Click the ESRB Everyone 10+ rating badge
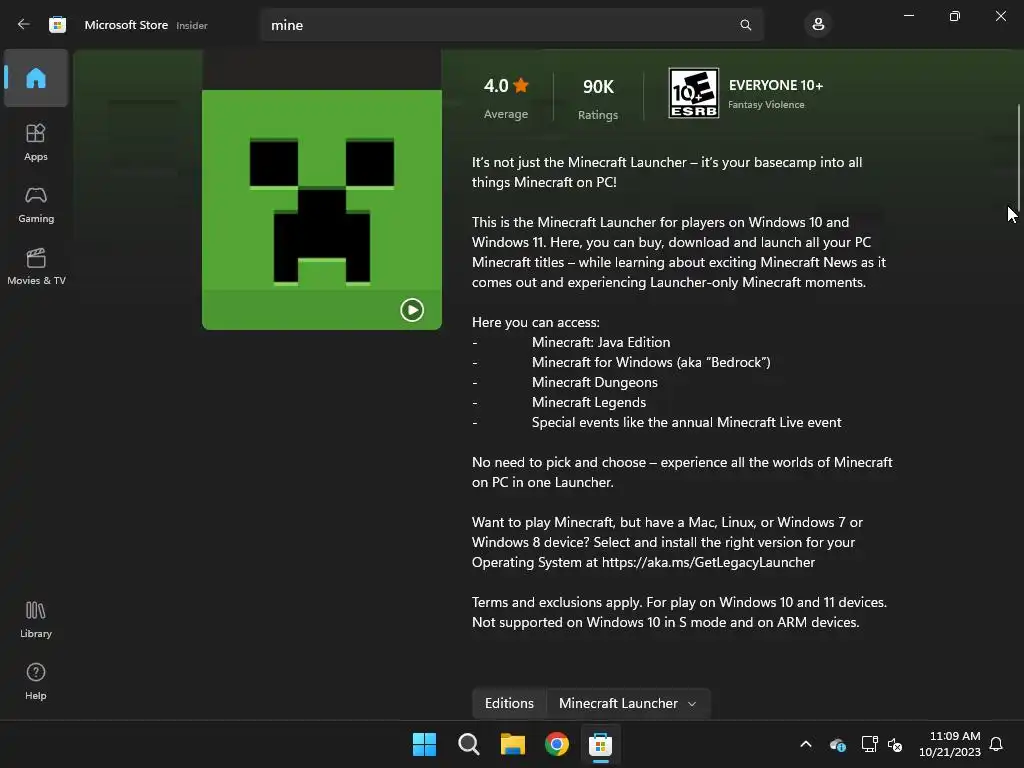 (x=694, y=93)
